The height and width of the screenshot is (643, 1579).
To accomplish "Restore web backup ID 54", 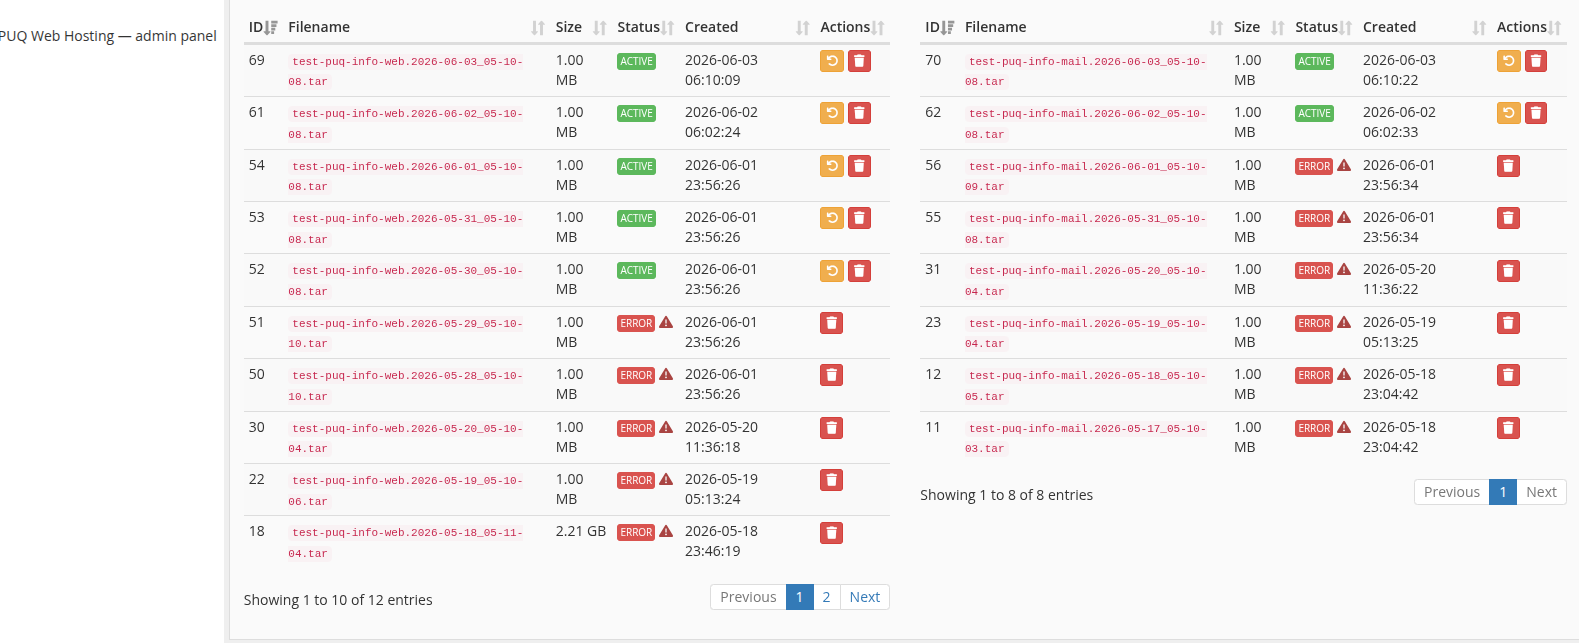I will (x=832, y=166).
